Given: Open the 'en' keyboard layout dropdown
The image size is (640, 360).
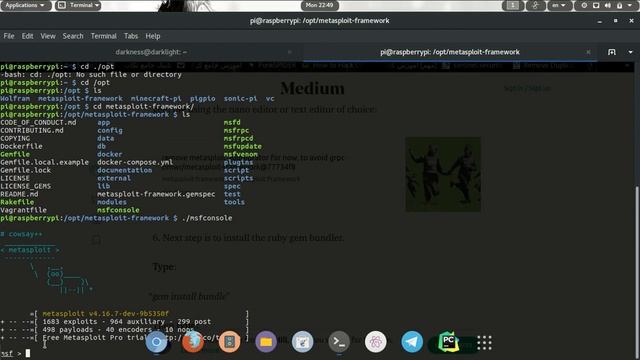Looking at the screenshot, I should pyautogui.click(x=559, y=5).
